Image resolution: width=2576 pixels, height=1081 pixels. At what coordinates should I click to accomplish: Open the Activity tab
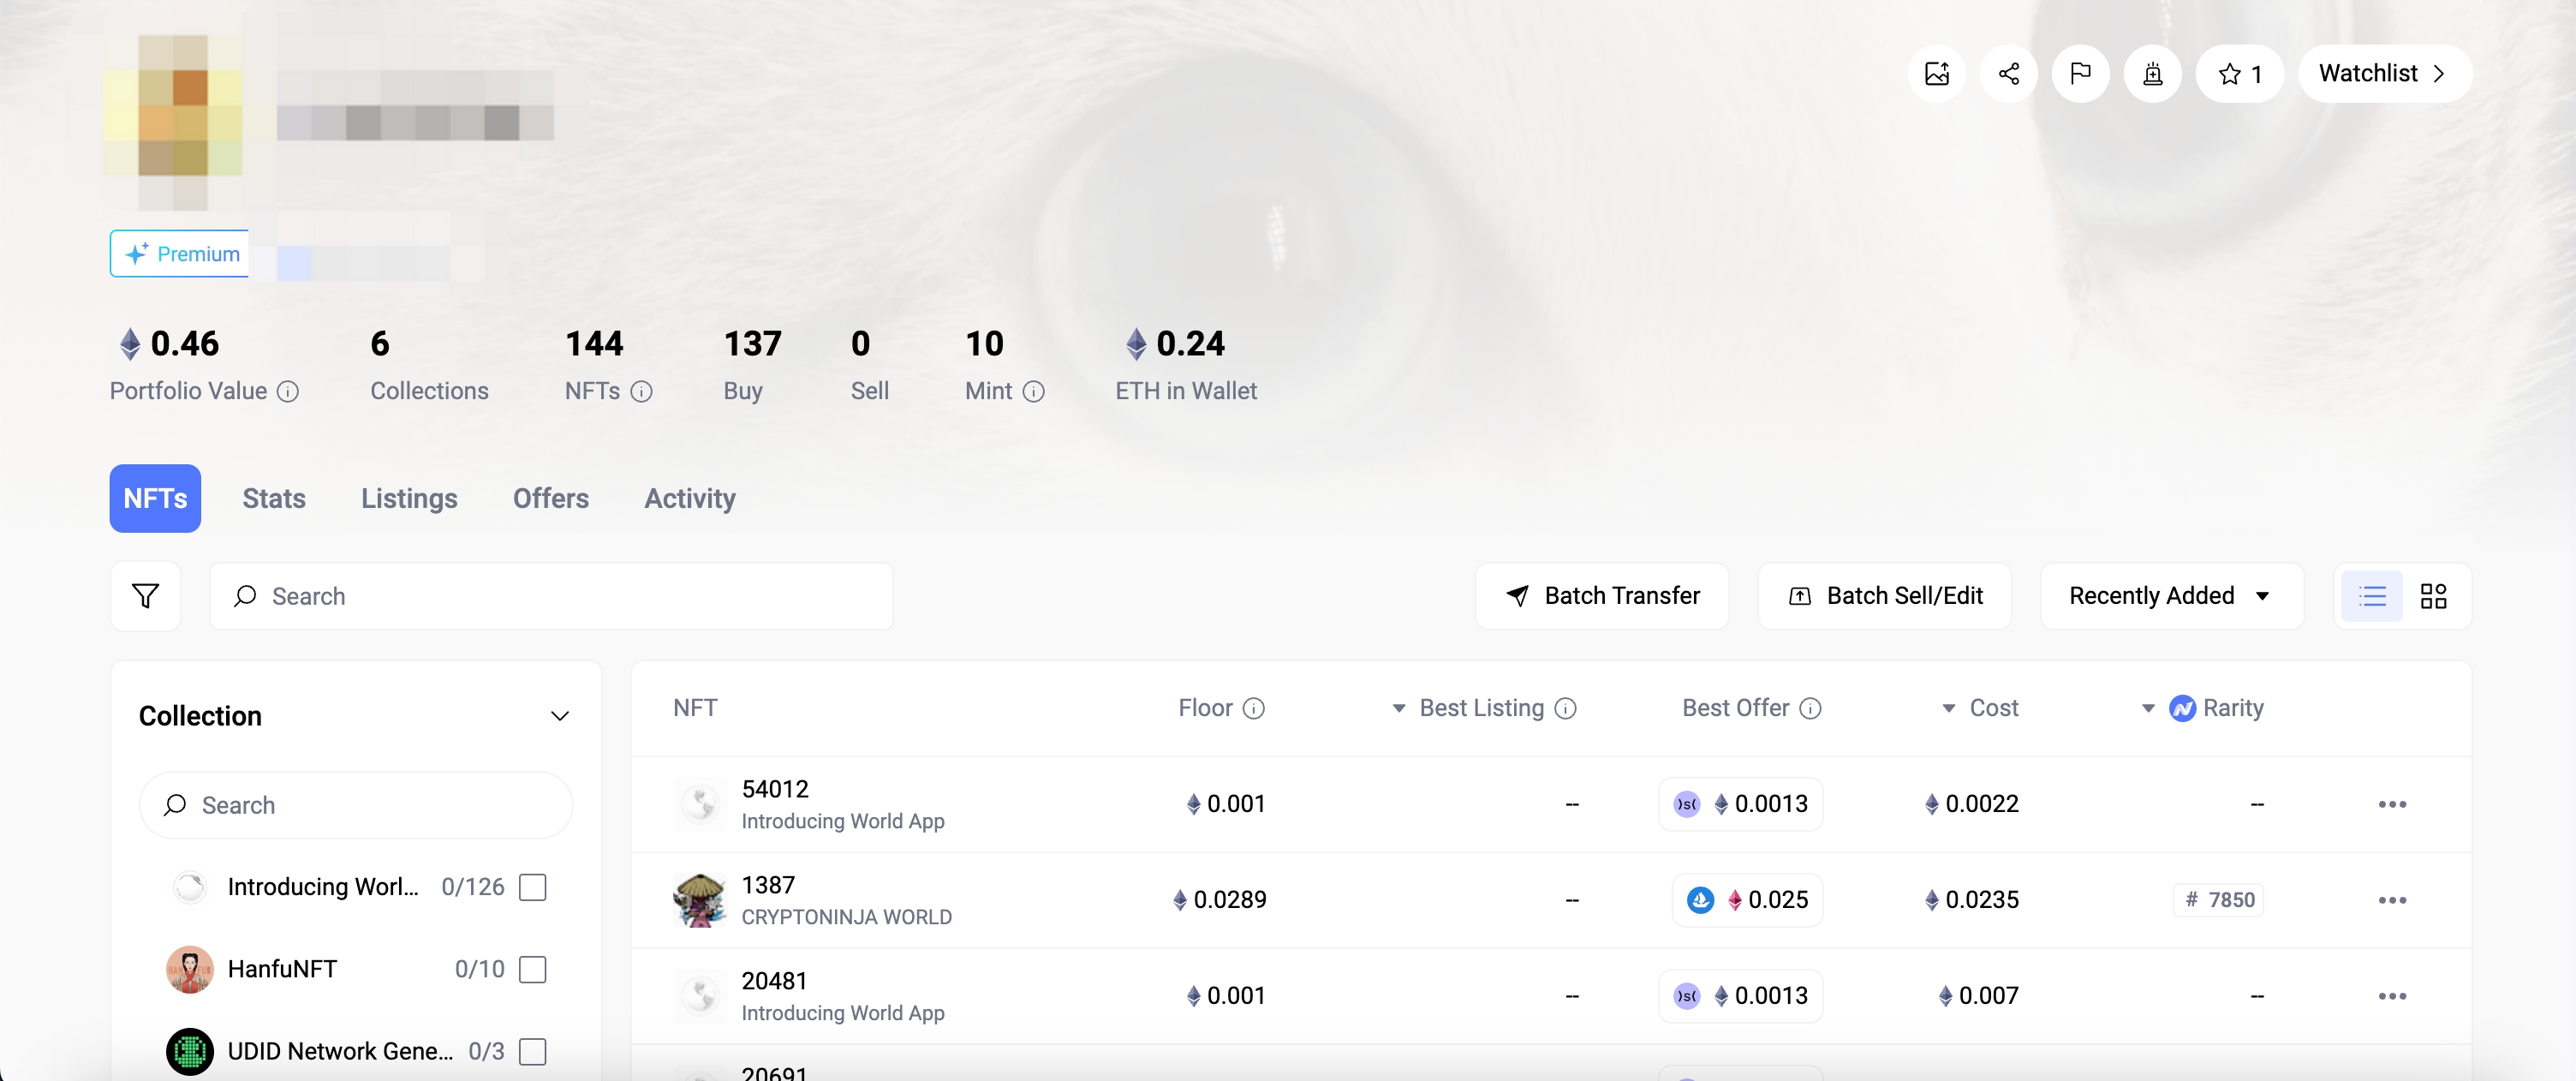689,498
